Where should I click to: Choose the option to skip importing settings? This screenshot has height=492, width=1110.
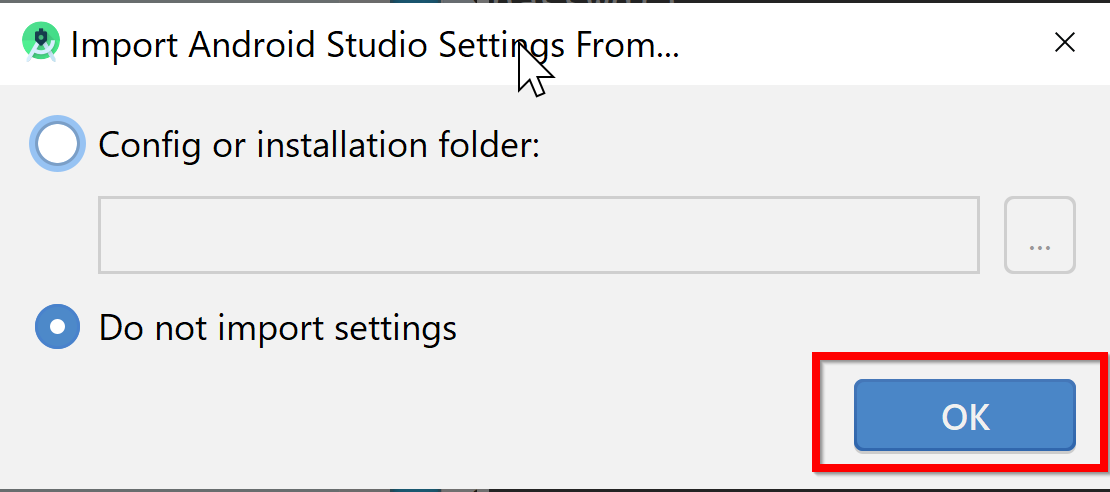pos(57,326)
